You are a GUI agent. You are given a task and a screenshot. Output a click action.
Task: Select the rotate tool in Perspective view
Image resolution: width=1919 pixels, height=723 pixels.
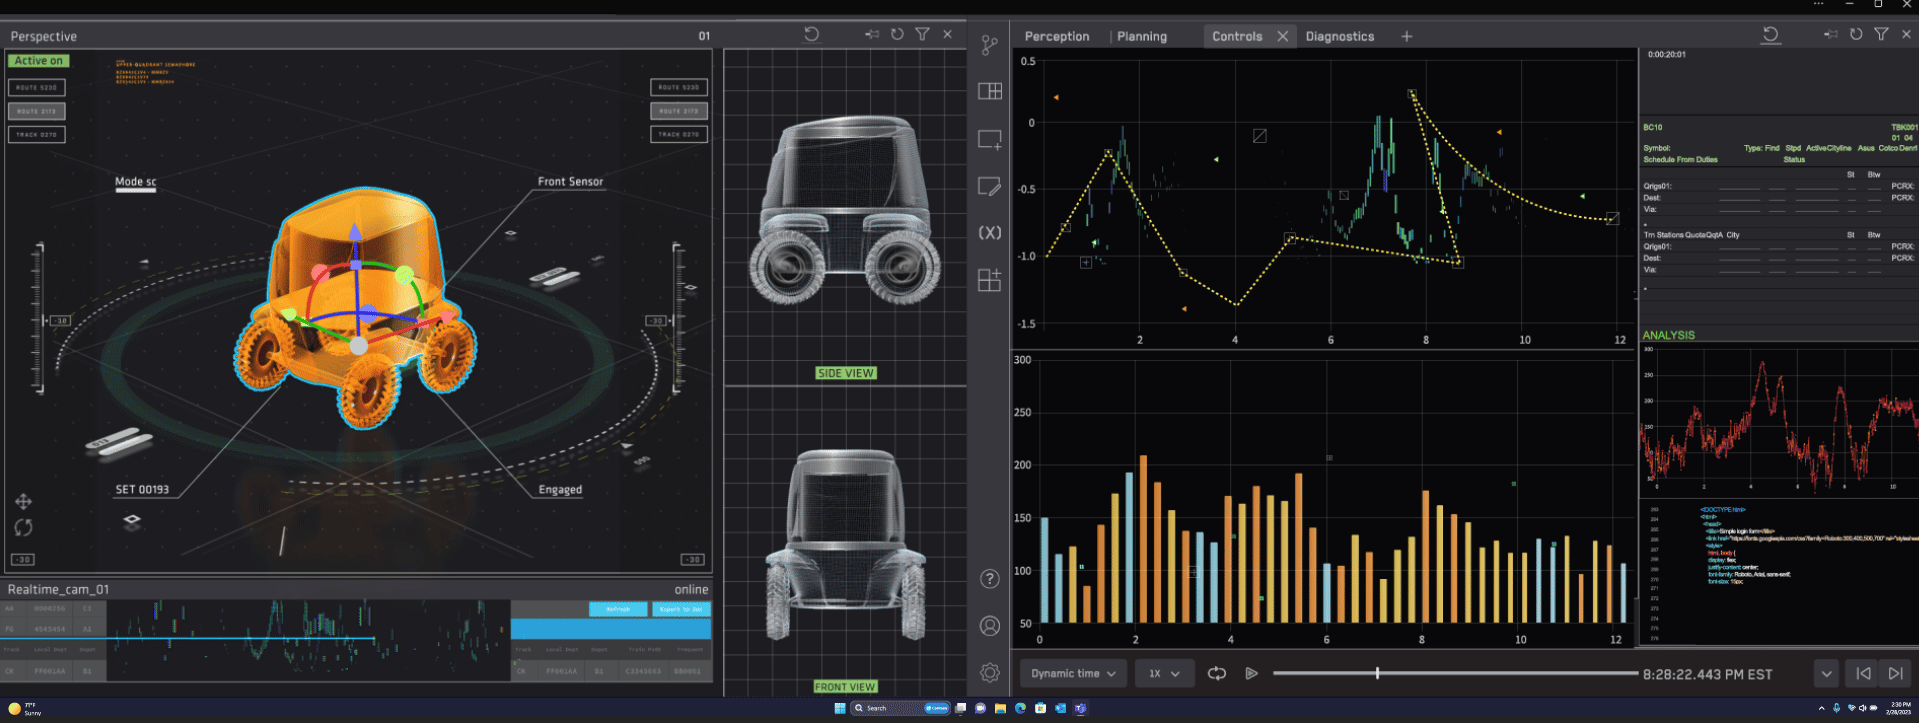pyautogui.click(x=23, y=527)
